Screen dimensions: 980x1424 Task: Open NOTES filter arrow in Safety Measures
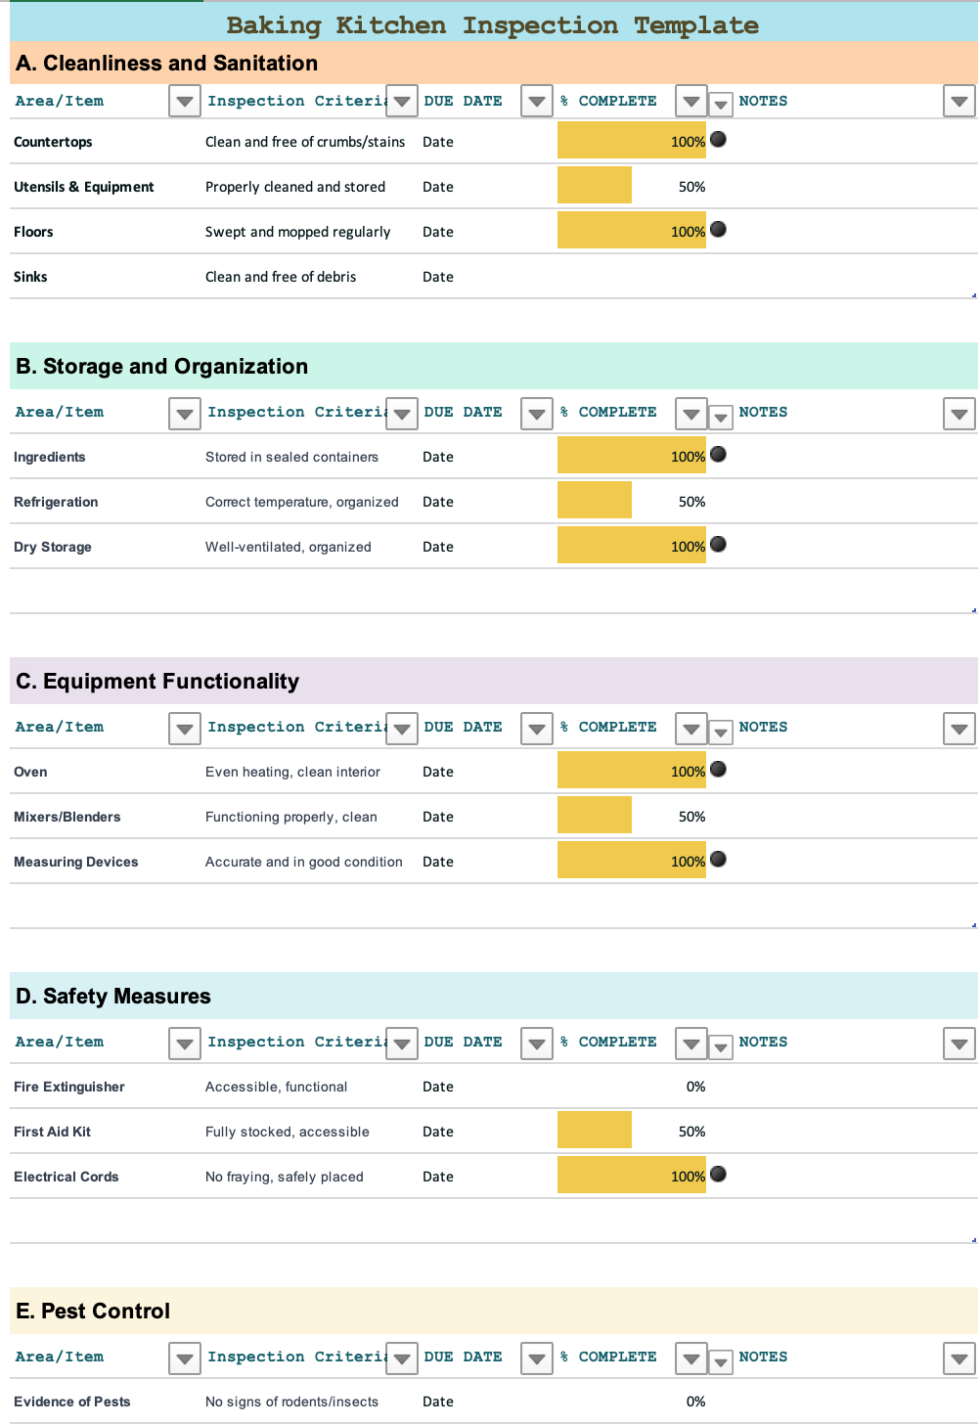pos(959,1043)
